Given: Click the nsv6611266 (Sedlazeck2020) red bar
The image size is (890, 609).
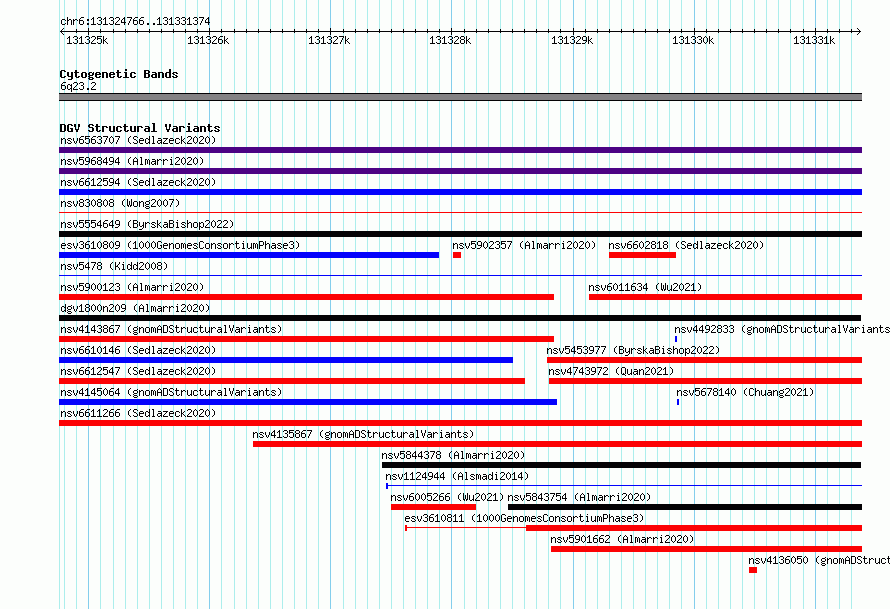Looking at the screenshot, I should (460, 423).
